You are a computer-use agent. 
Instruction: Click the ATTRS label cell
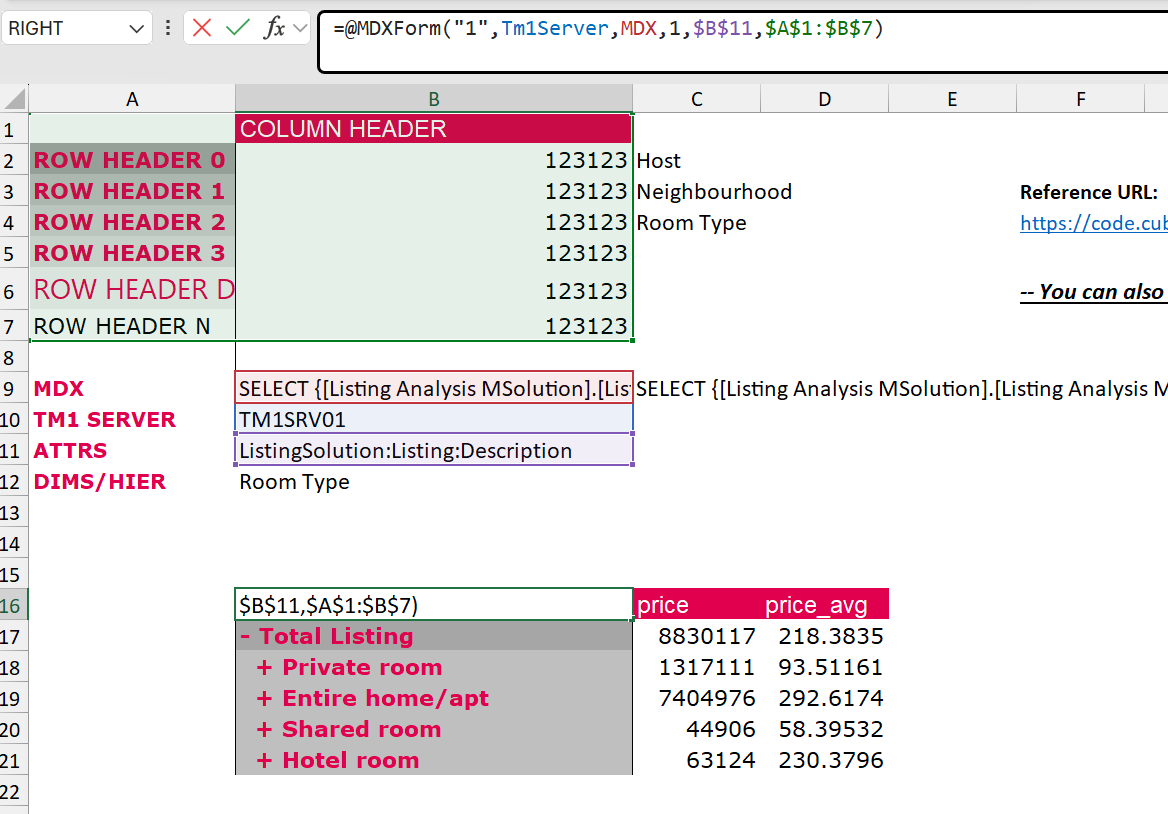click(x=132, y=451)
